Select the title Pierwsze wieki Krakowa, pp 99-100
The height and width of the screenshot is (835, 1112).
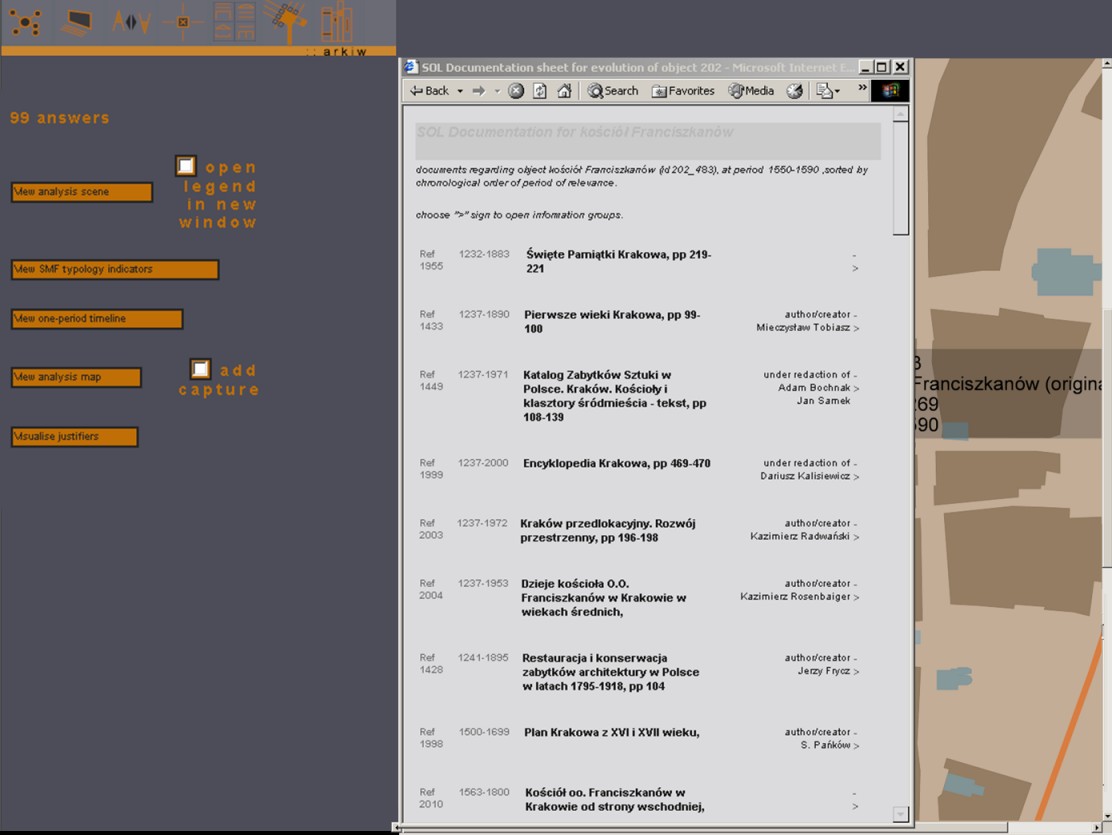coord(611,321)
